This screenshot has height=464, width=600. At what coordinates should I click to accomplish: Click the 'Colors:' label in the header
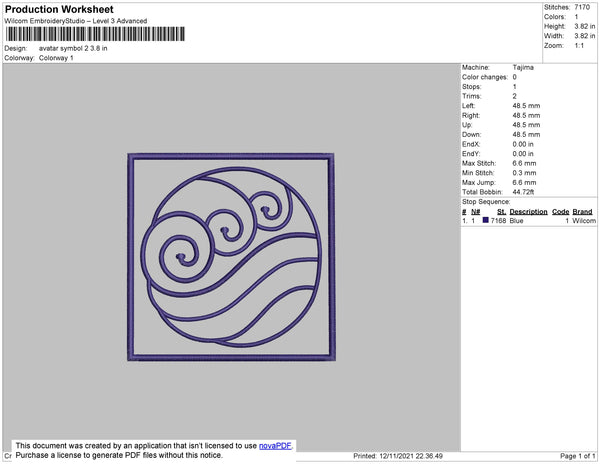click(555, 17)
